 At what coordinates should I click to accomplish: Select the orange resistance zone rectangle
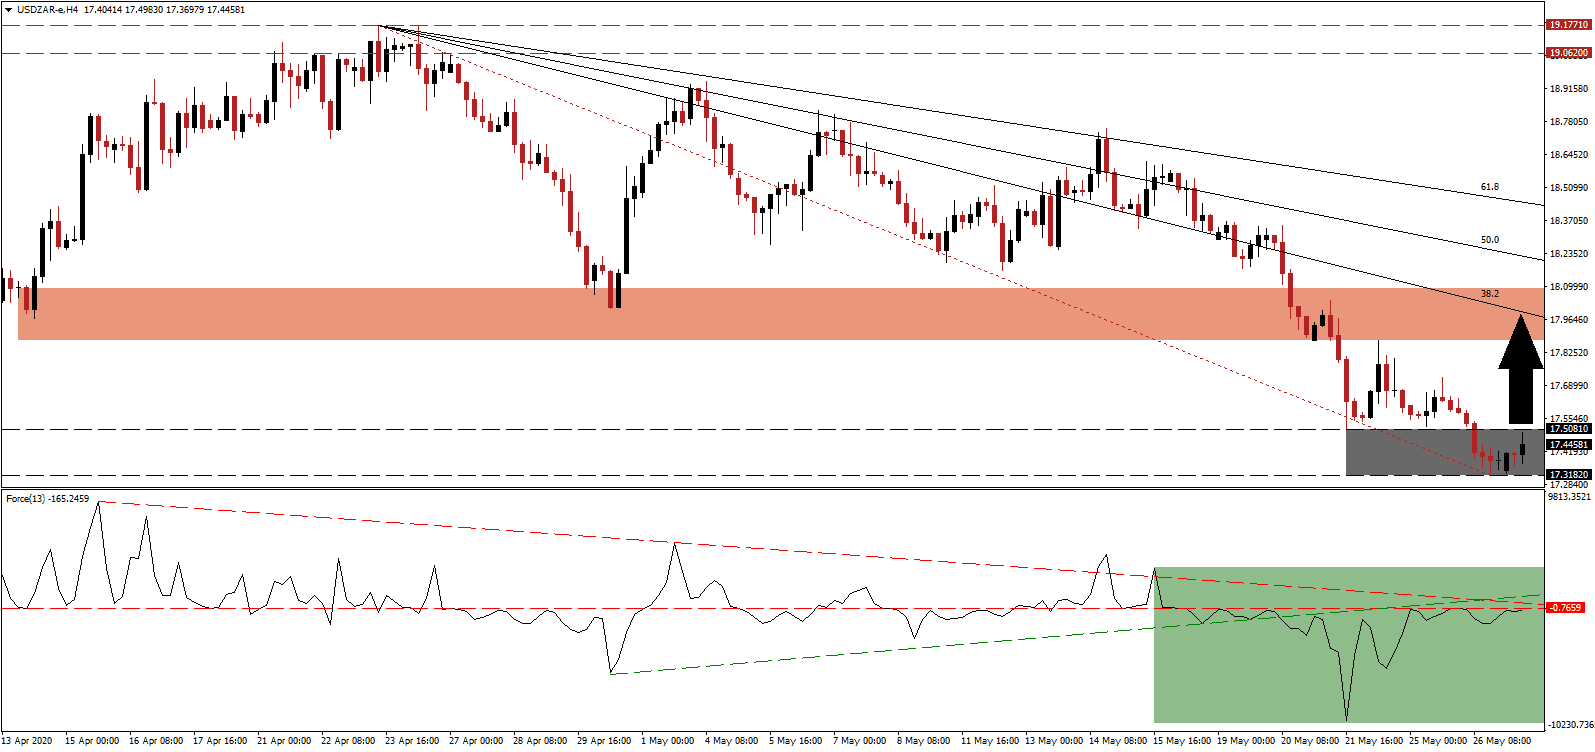tap(700, 314)
